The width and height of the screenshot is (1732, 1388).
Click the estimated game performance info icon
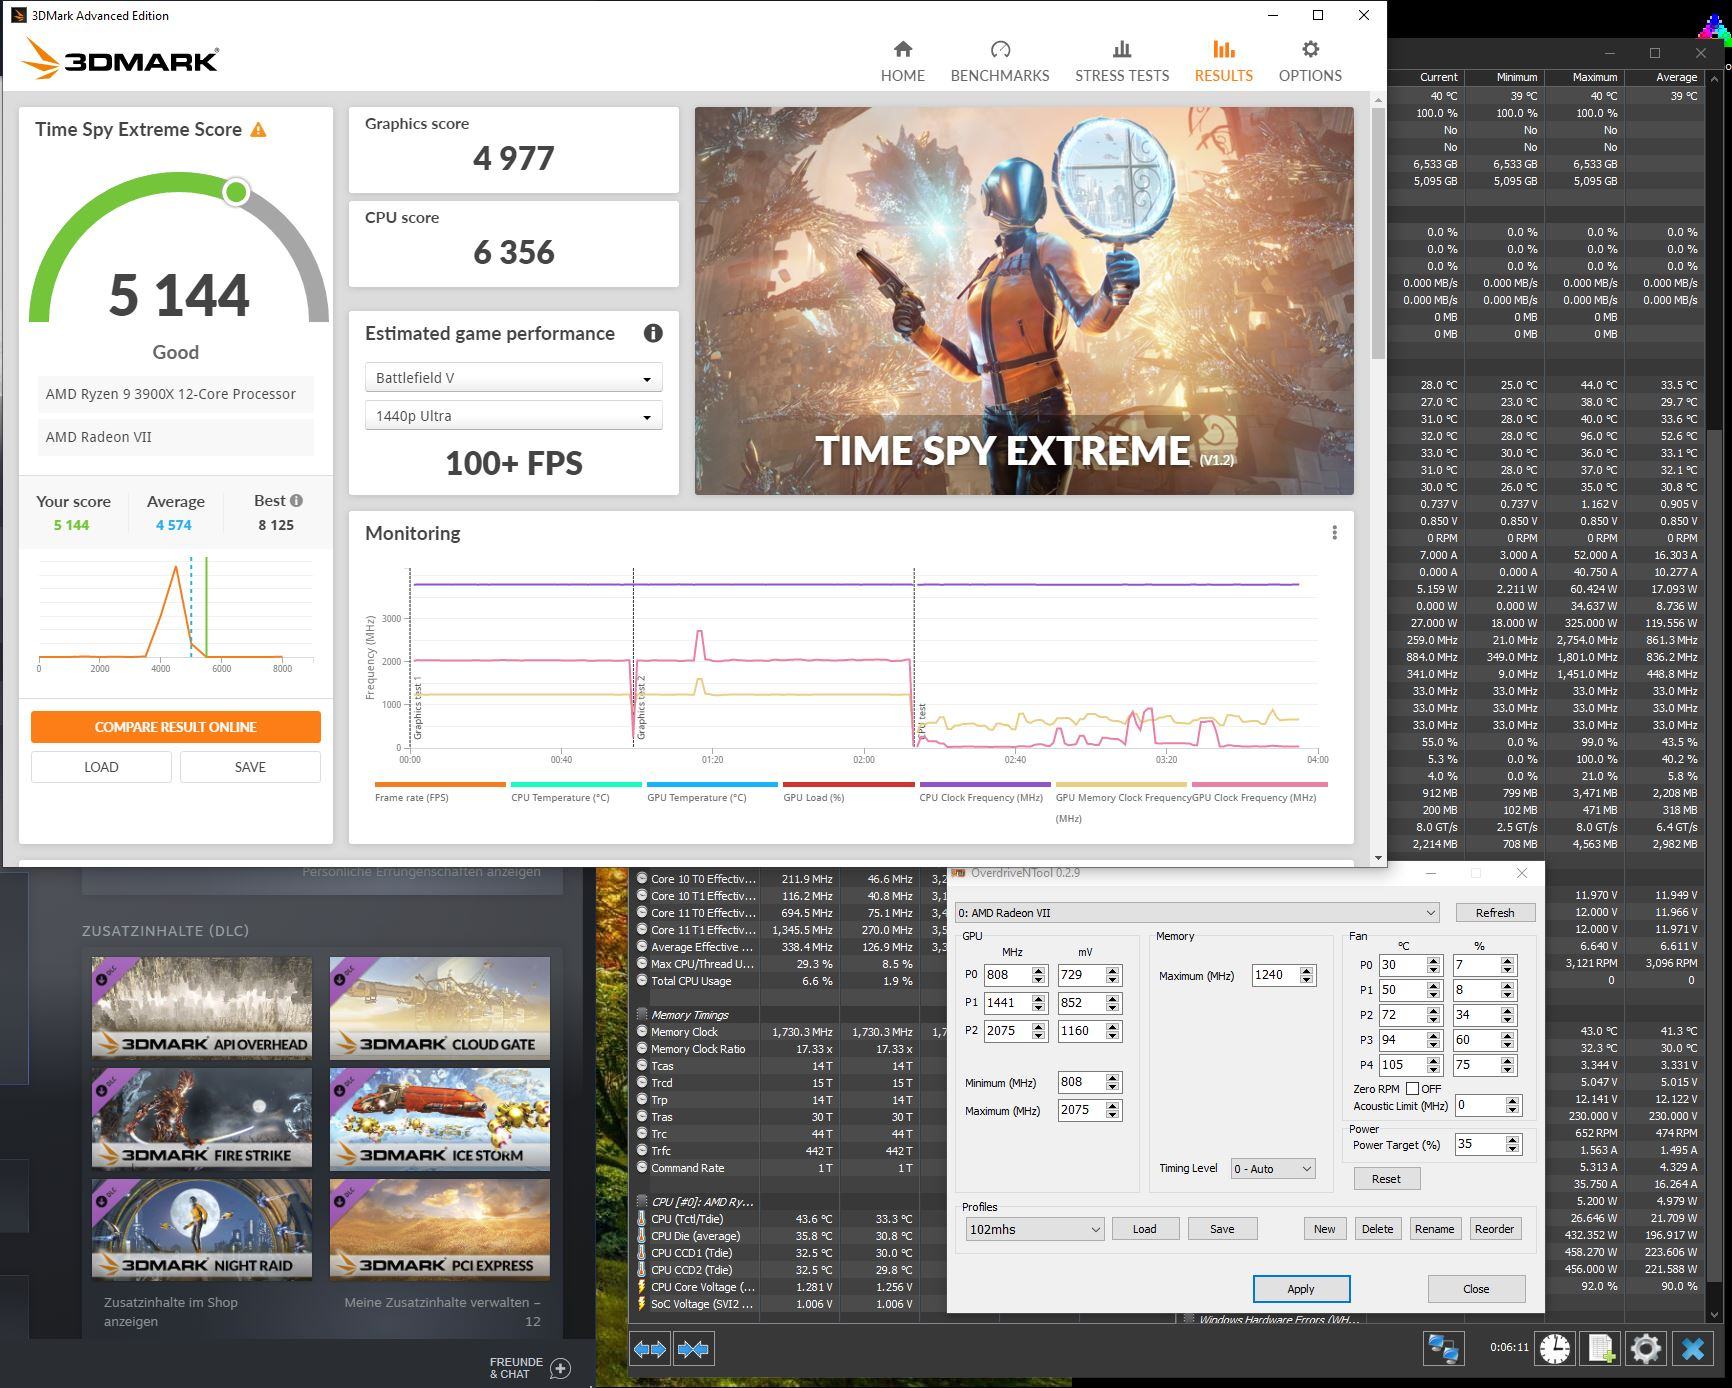pos(653,333)
